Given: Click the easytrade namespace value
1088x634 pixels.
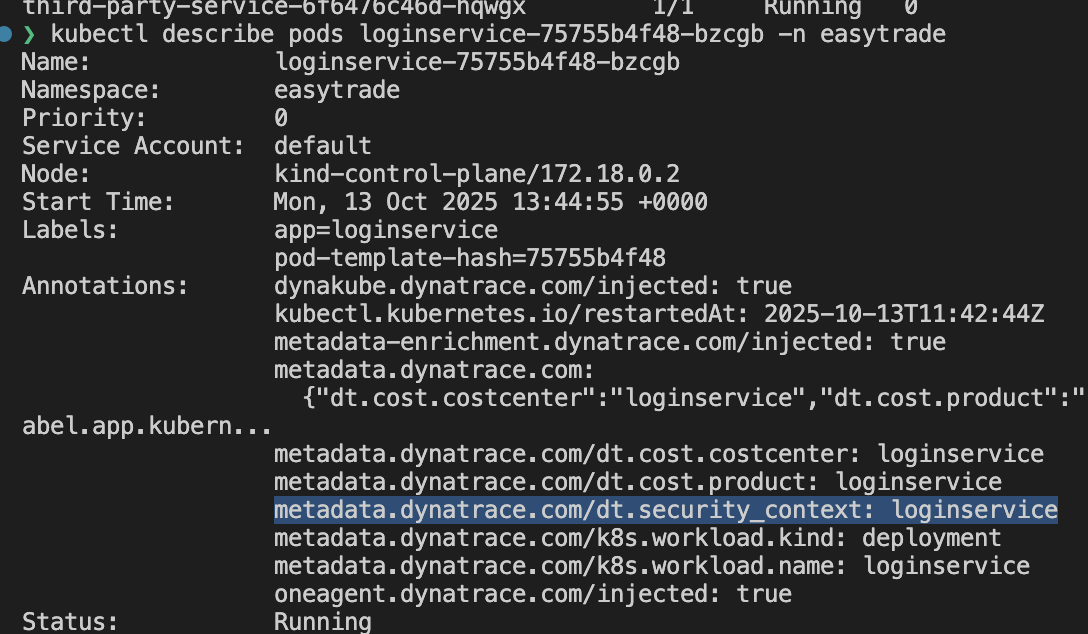Looking at the screenshot, I should [337, 90].
